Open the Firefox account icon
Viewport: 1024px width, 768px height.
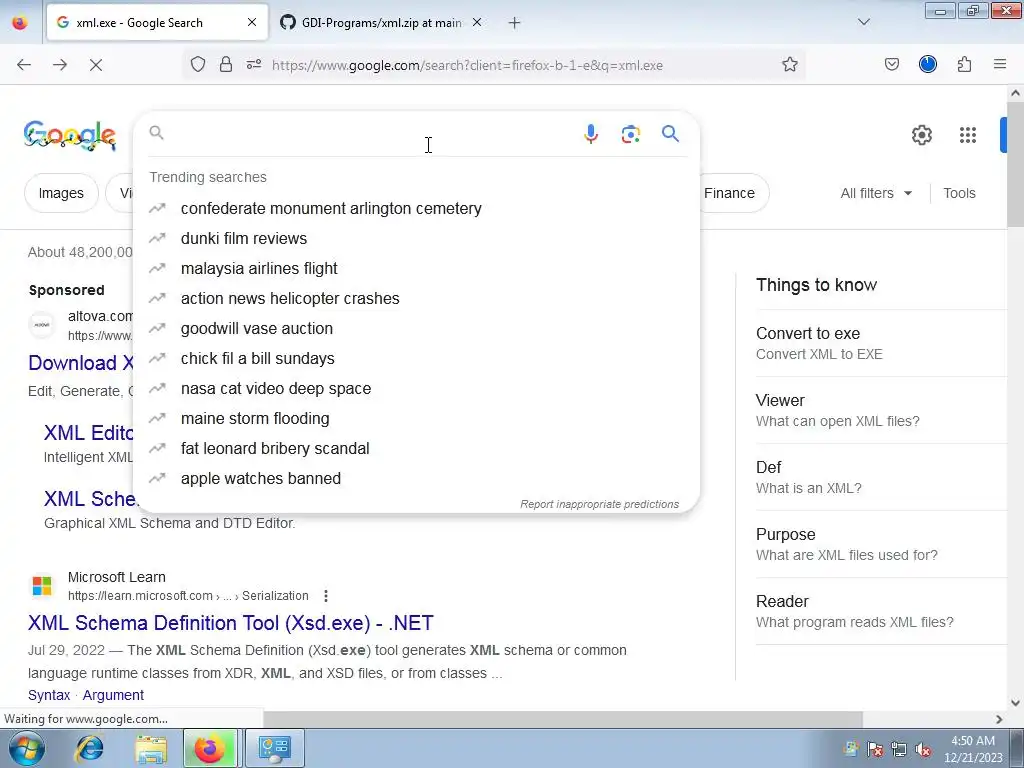click(927, 64)
